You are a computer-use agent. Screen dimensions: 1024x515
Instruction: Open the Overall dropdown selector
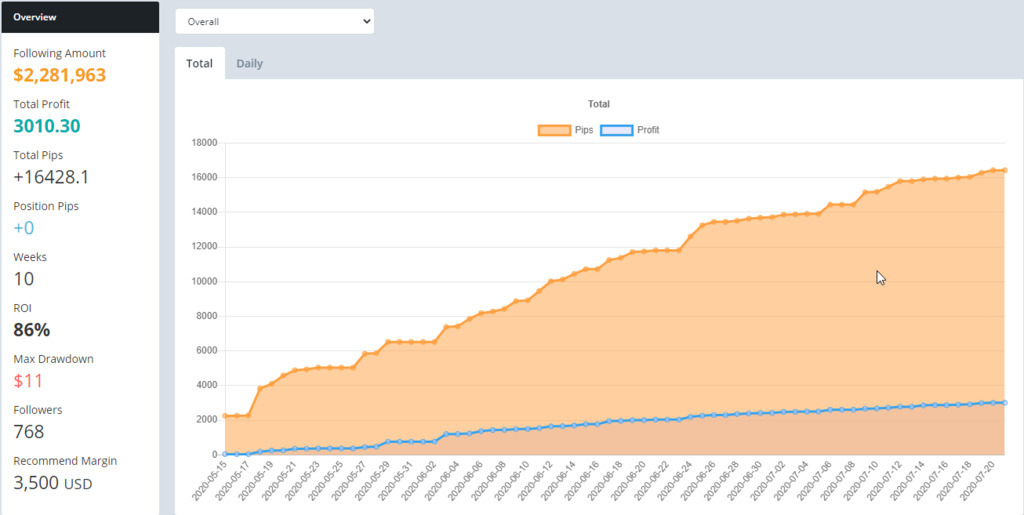pyautogui.click(x=274, y=21)
